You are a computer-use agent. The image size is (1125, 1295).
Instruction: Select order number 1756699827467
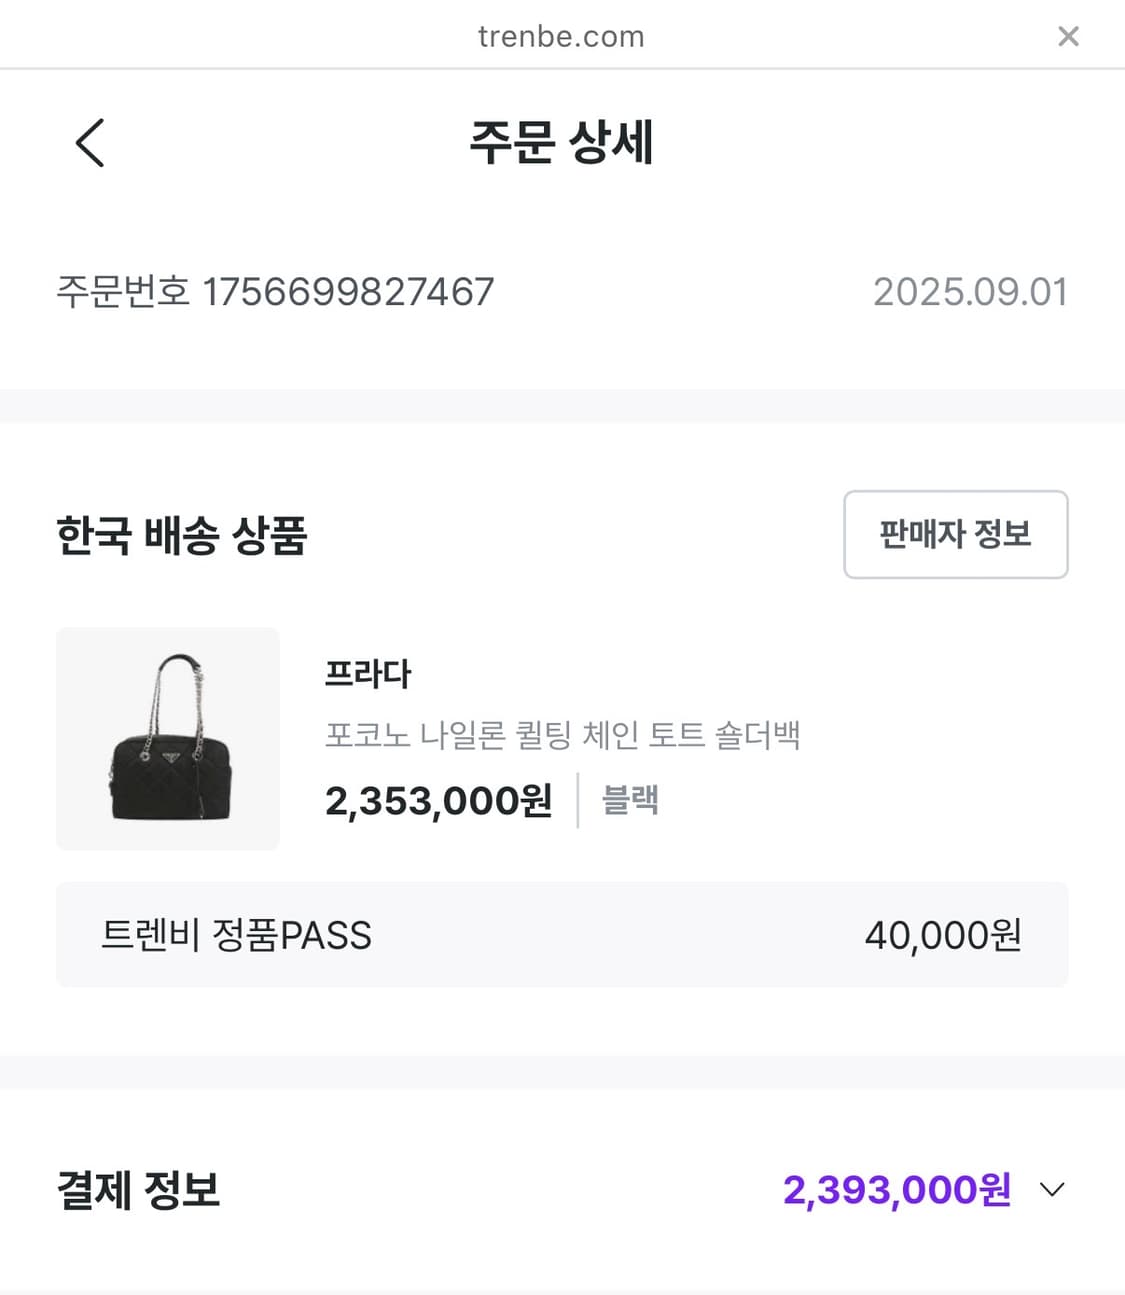click(348, 292)
